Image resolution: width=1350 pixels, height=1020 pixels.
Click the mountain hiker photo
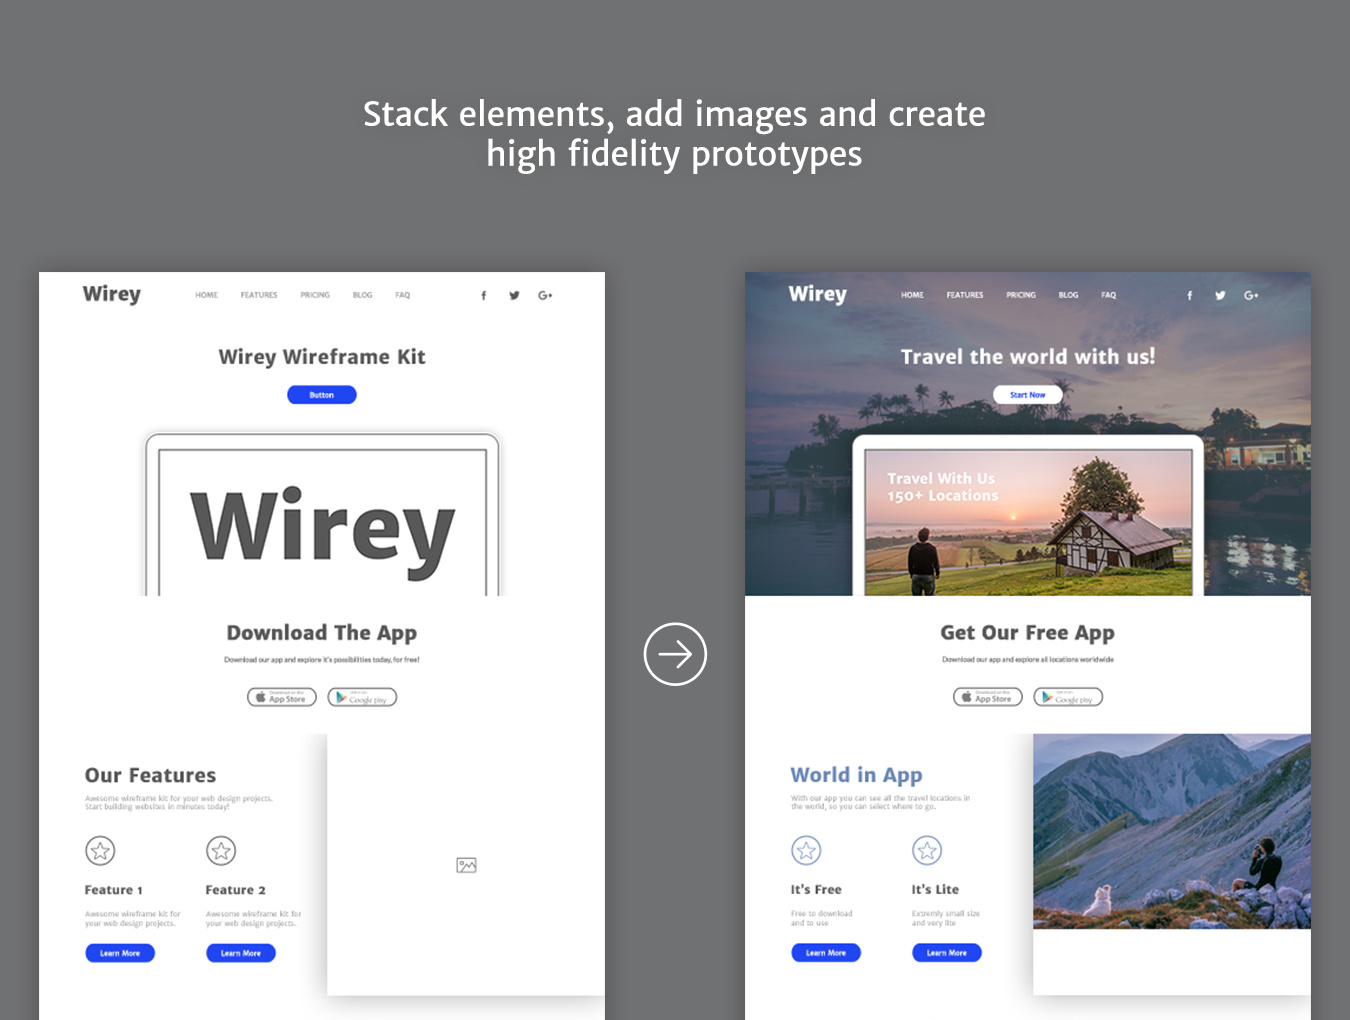[1171, 831]
